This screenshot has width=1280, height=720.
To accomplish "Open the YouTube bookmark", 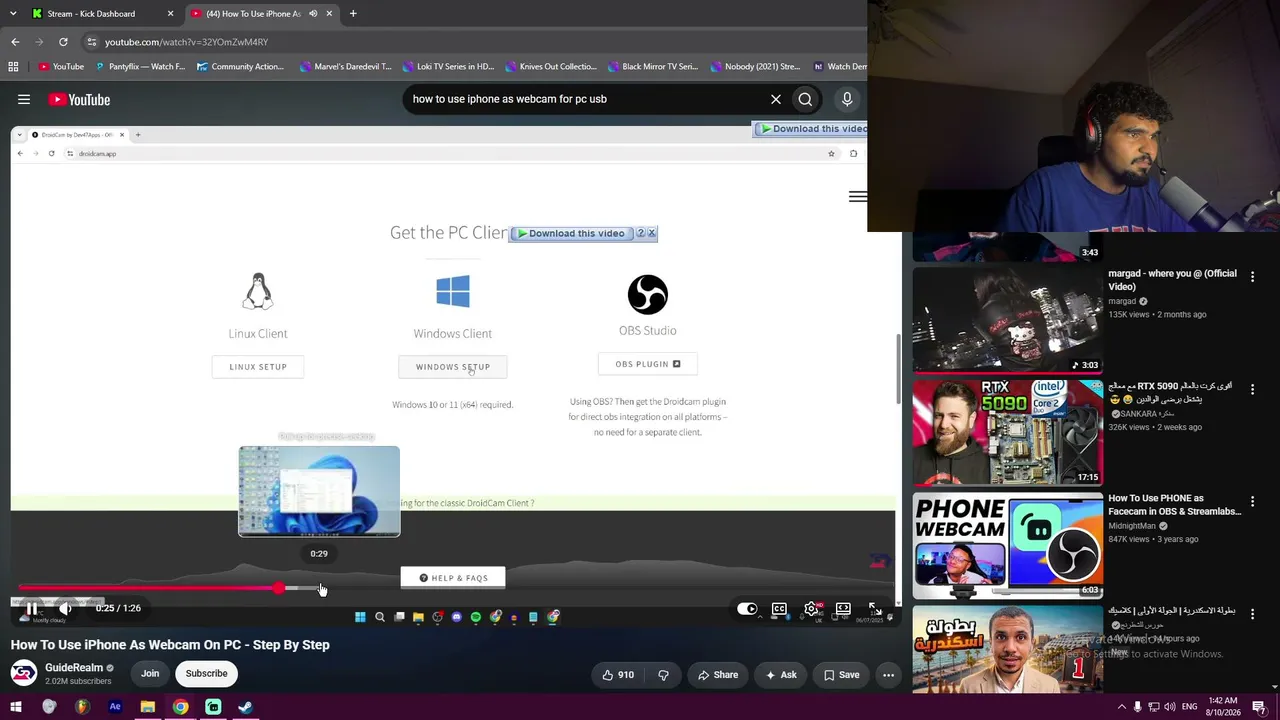I will point(61,67).
